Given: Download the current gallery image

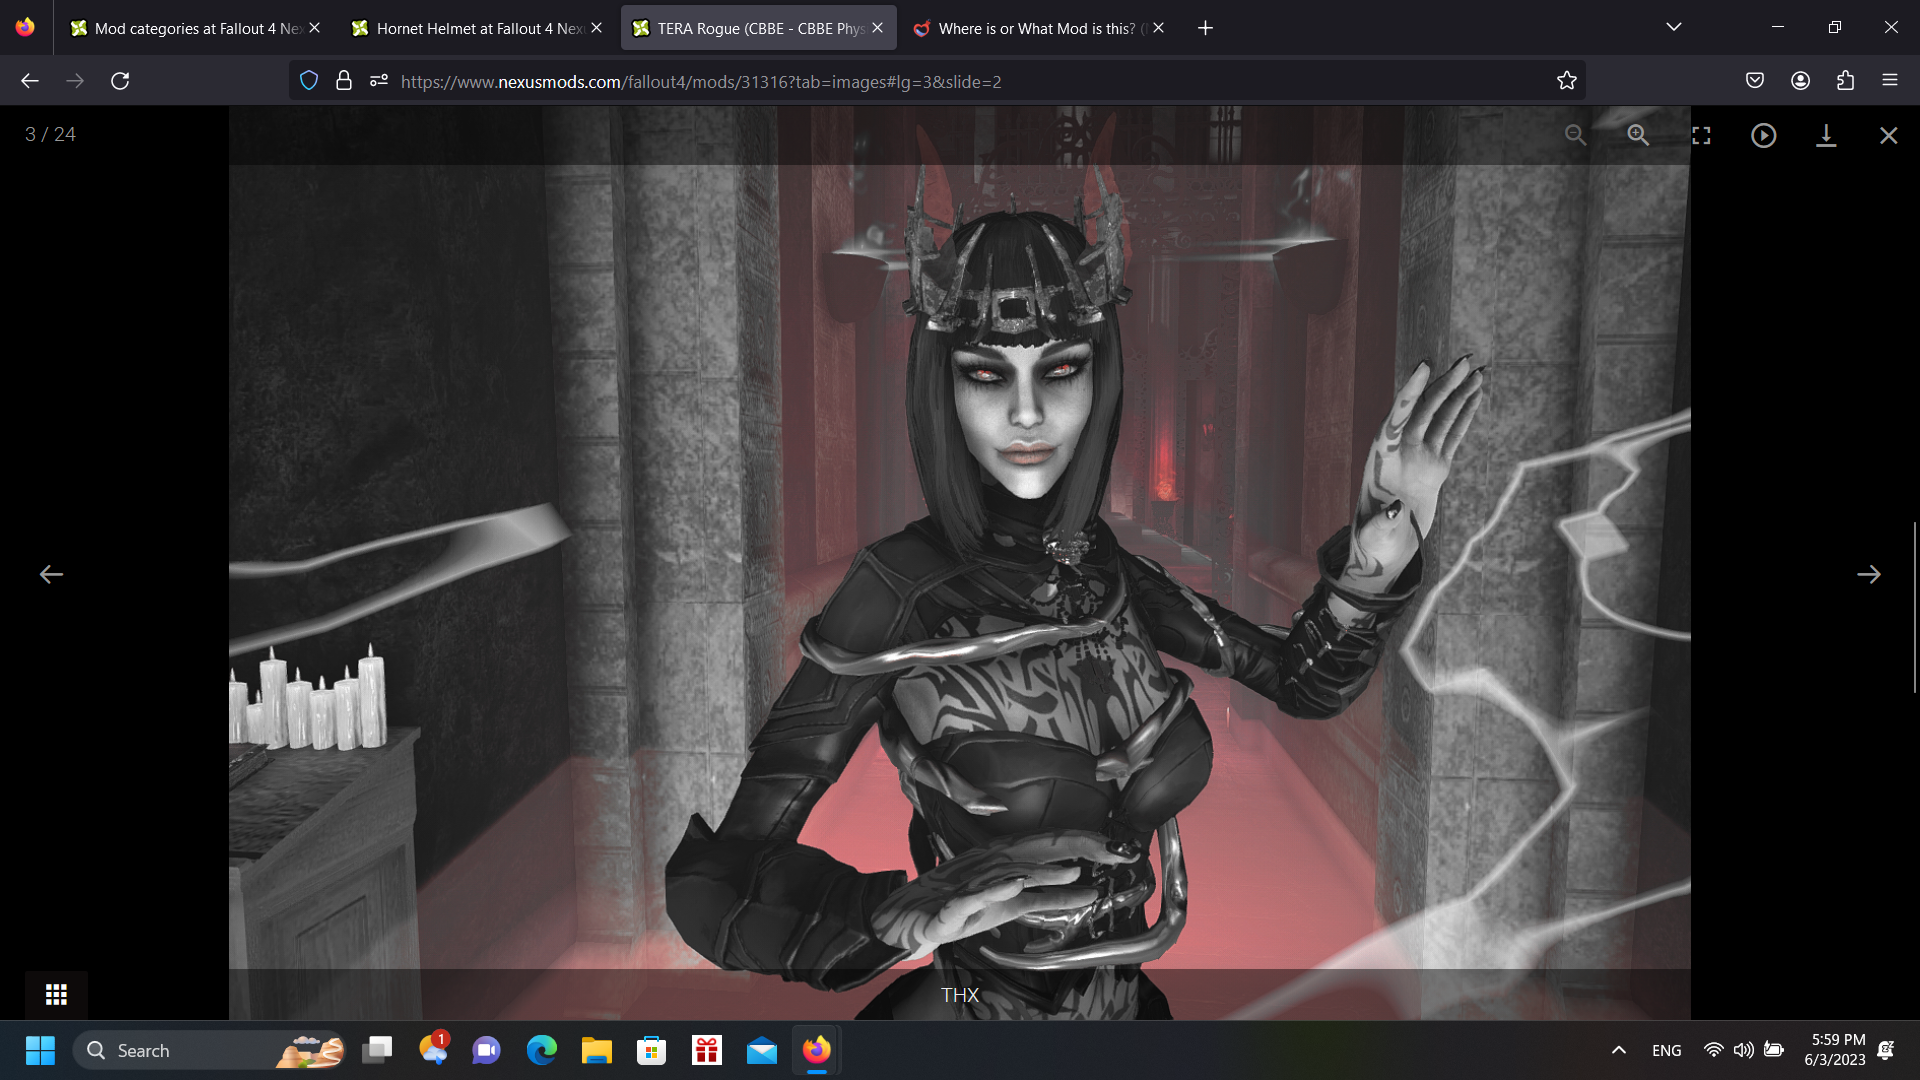Looking at the screenshot, I should pos(1826,135).
